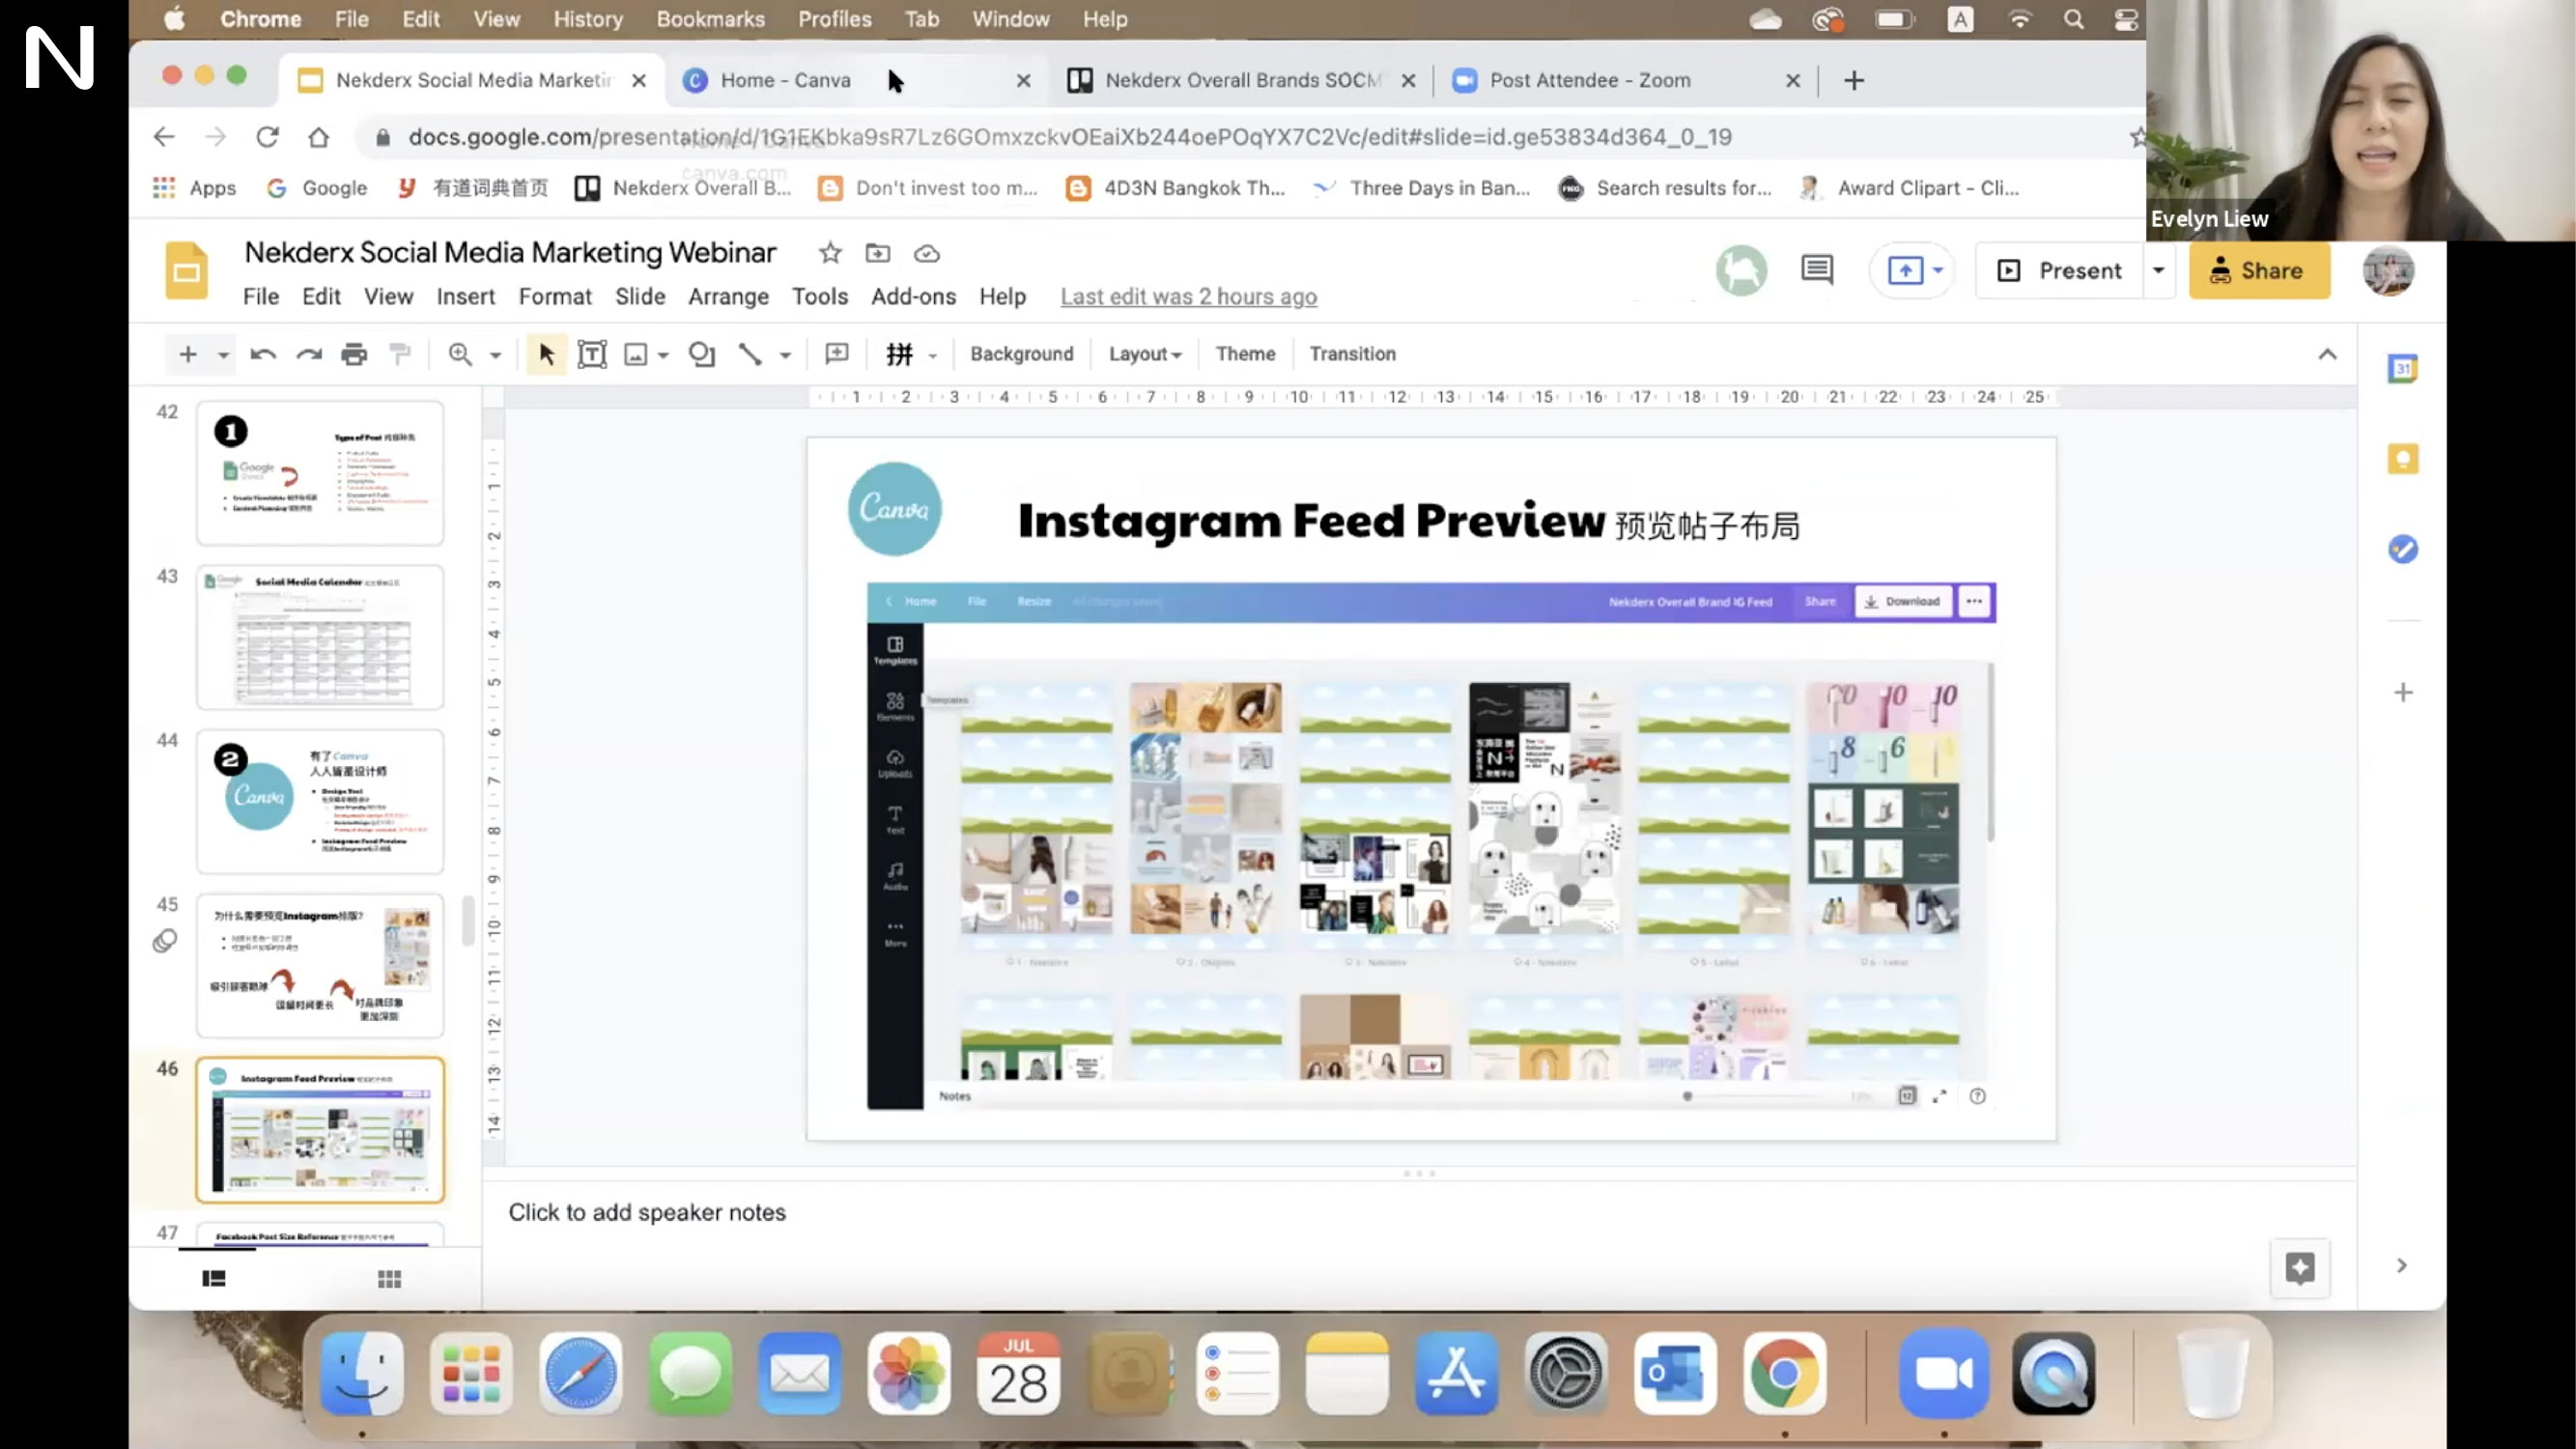Click the Chrome address bar URL

coord(1070,137)
